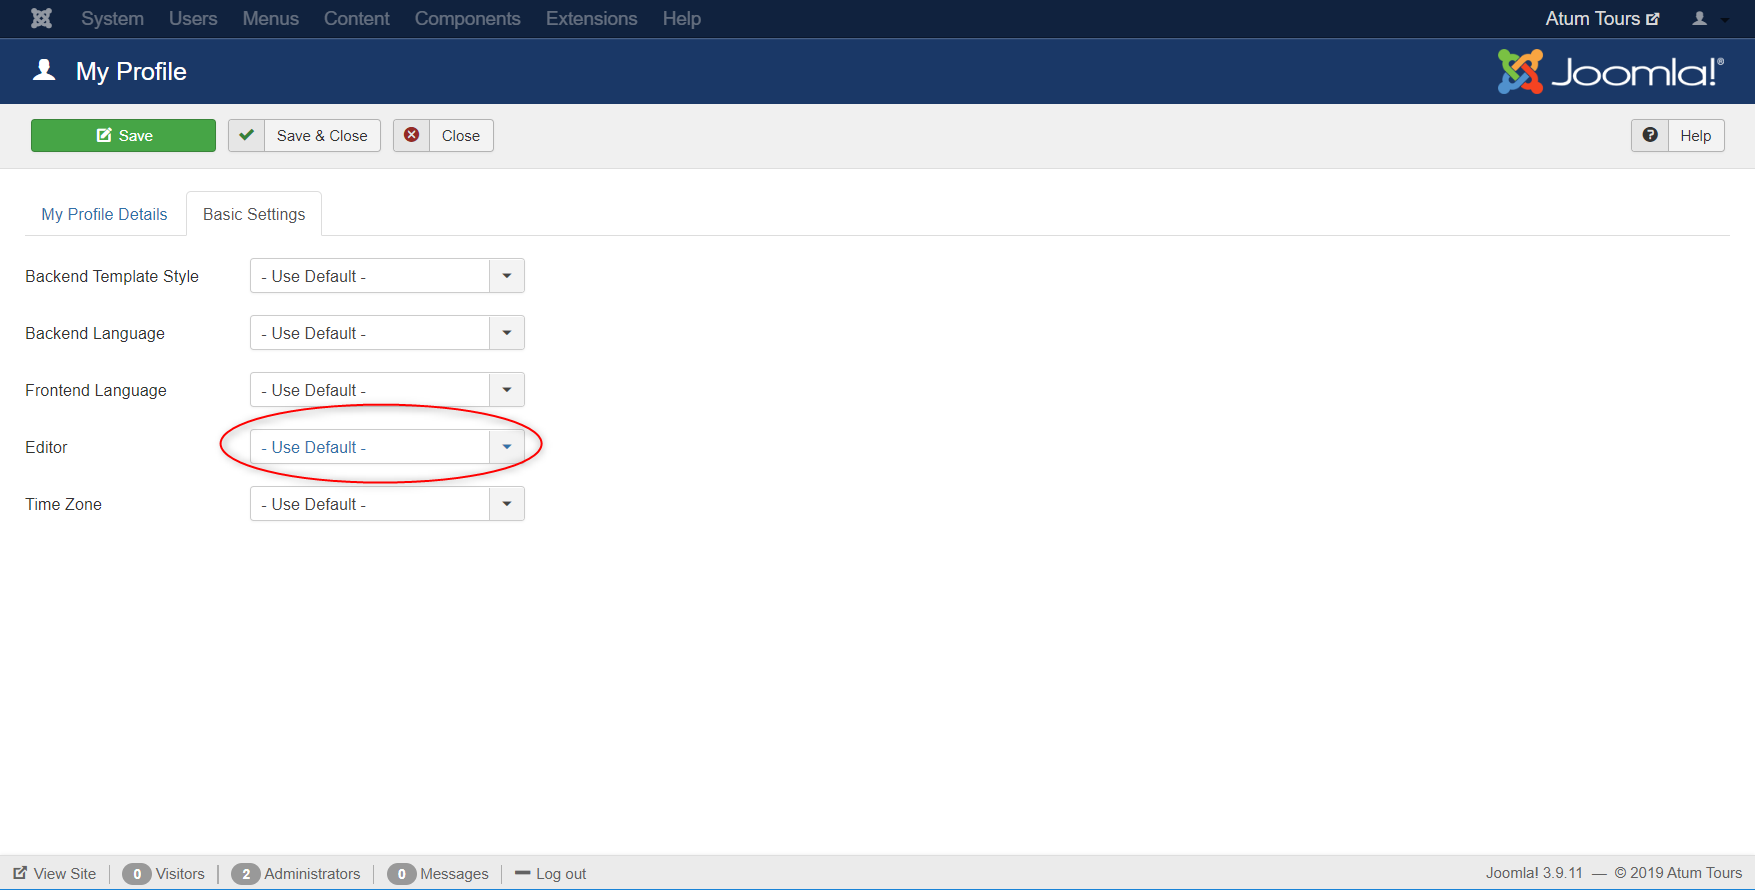1755x890 pixels.
Task: Open the Content menu
Action: (x=356, y=18)
